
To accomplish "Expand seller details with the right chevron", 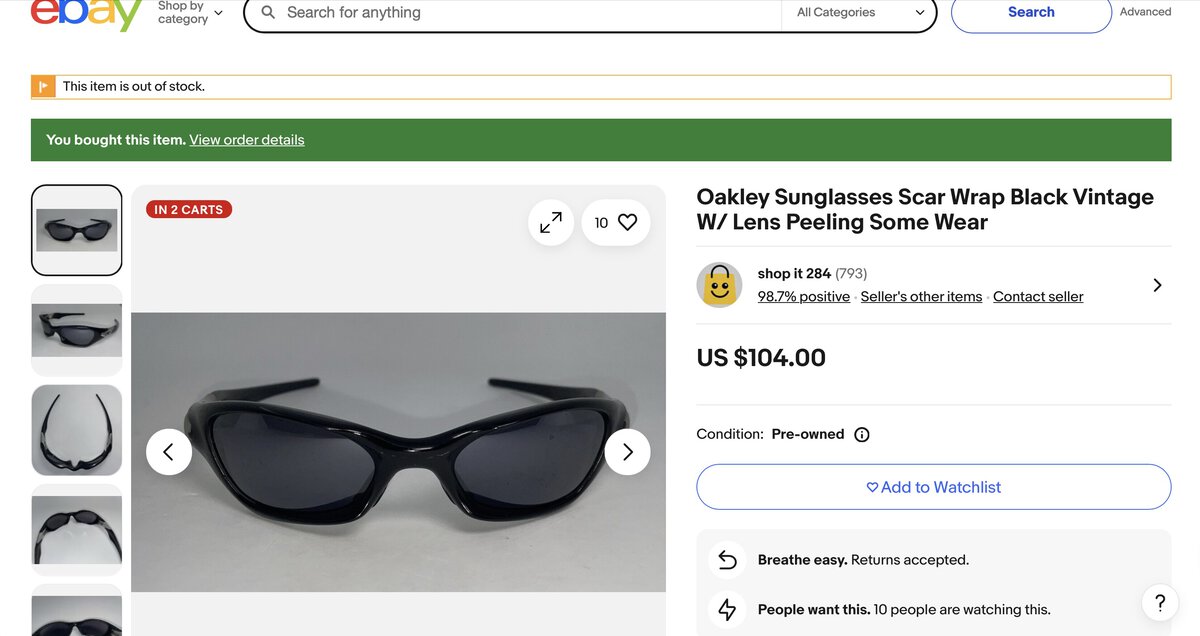I will pyautogui.click(x=1157, y=285).
